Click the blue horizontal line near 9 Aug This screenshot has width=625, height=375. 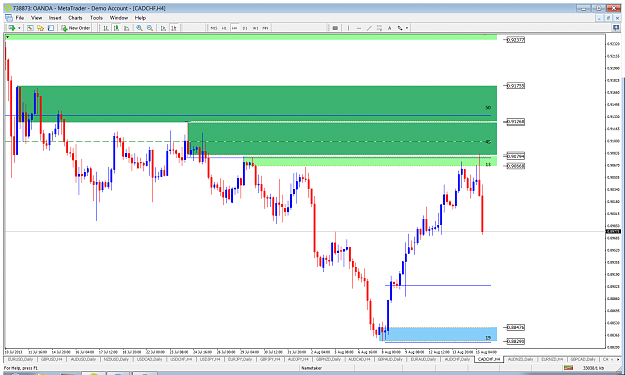[x=438, y=285]
